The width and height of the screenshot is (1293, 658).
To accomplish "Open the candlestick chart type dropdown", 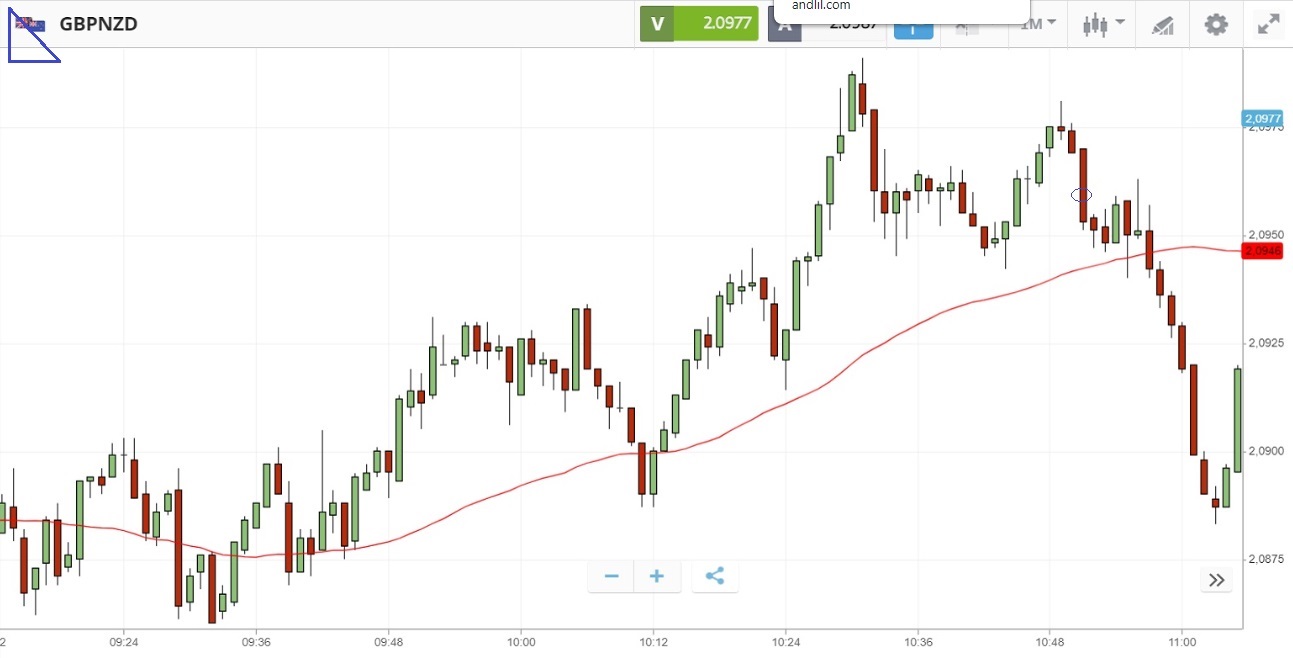I will pos(1103,24).
